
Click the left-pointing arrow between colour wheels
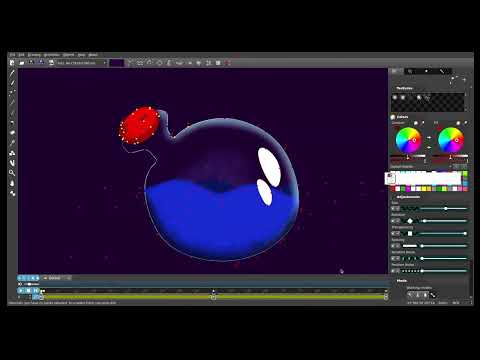[x=429, y=147]
